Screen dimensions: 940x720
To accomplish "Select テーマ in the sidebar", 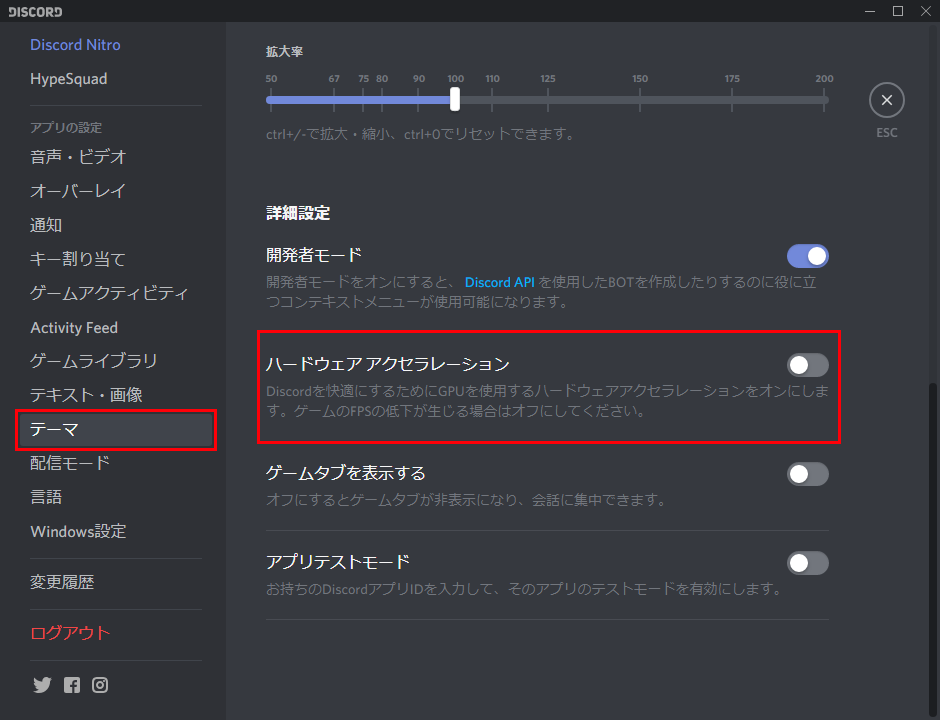I will coord(116,430).
